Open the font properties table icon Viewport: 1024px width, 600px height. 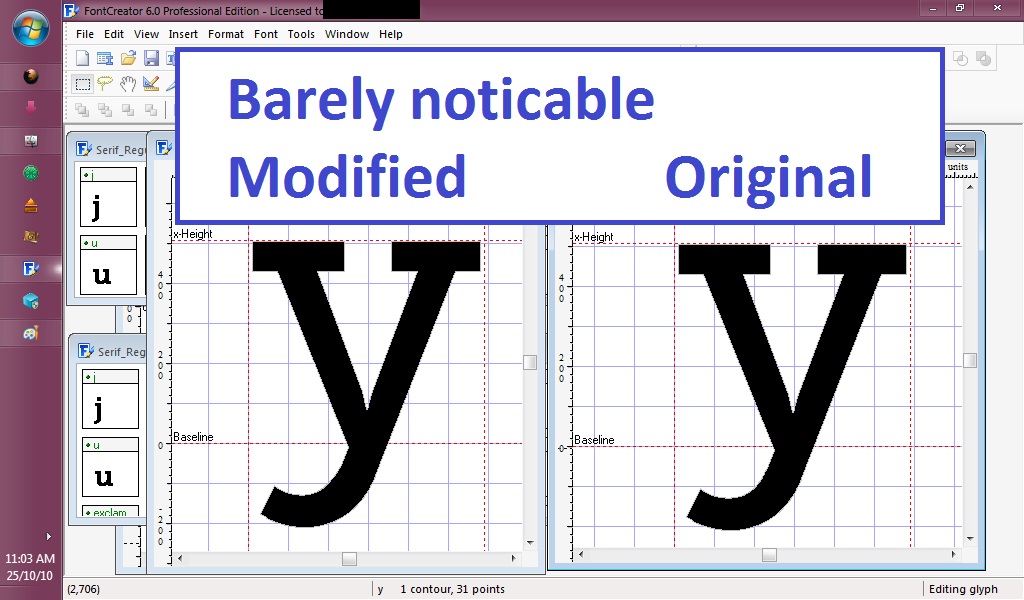click(x=104, y=59)
